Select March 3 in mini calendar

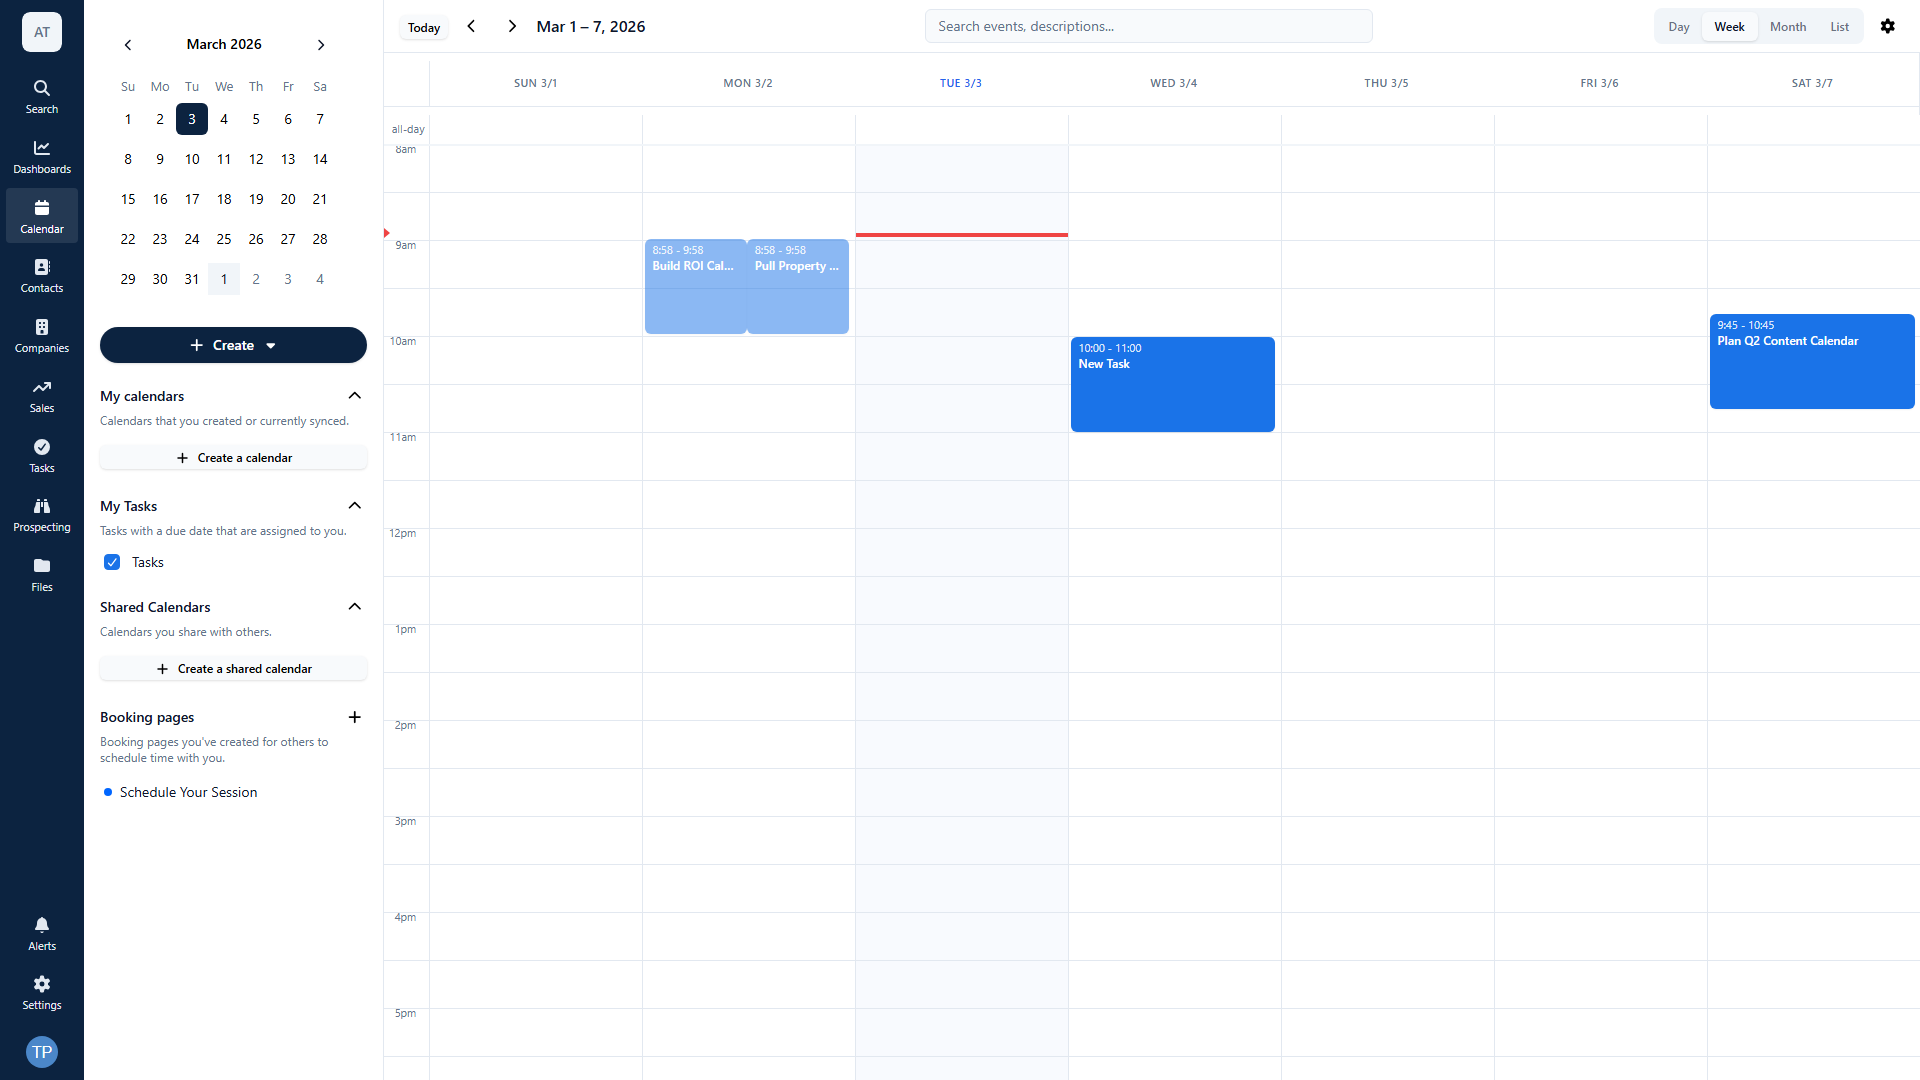click(192, 119)
